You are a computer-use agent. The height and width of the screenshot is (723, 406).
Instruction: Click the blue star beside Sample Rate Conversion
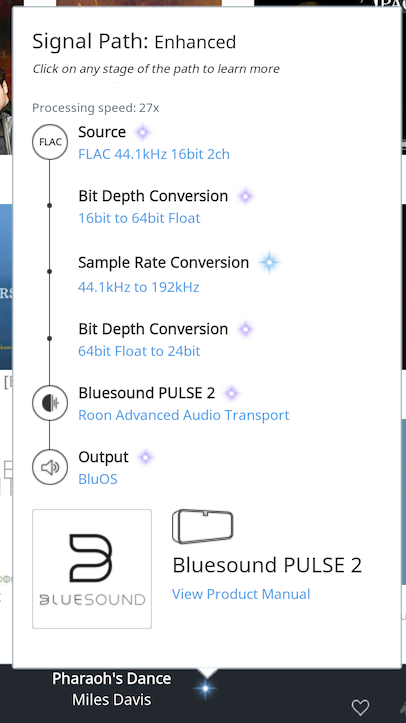tap(269, 262)
